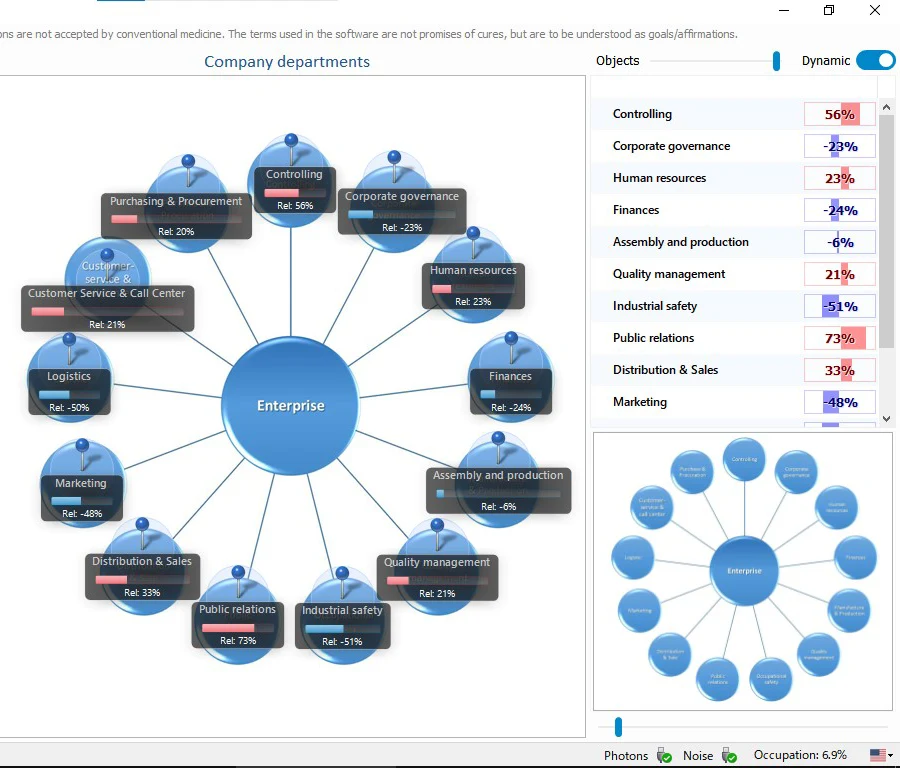Click the -48% value for Marketing
This screenshot has width=900, height=768.
point(840,402)
